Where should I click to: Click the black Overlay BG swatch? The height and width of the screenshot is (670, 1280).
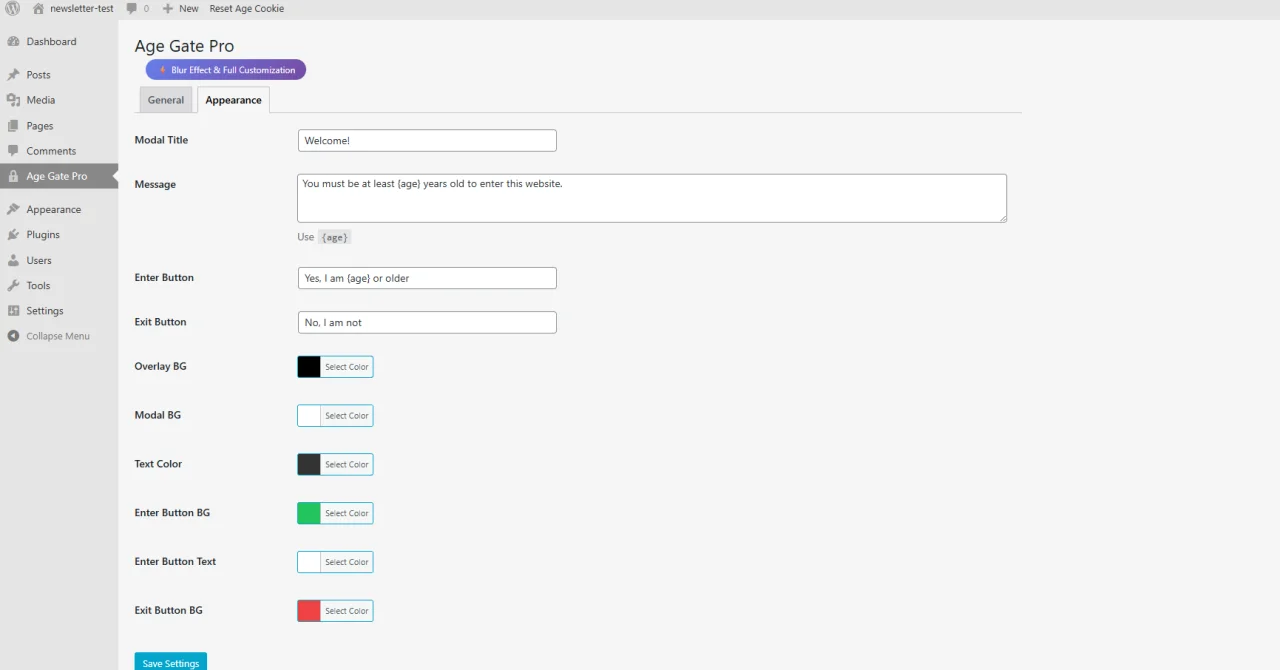(x=309, y=367)
